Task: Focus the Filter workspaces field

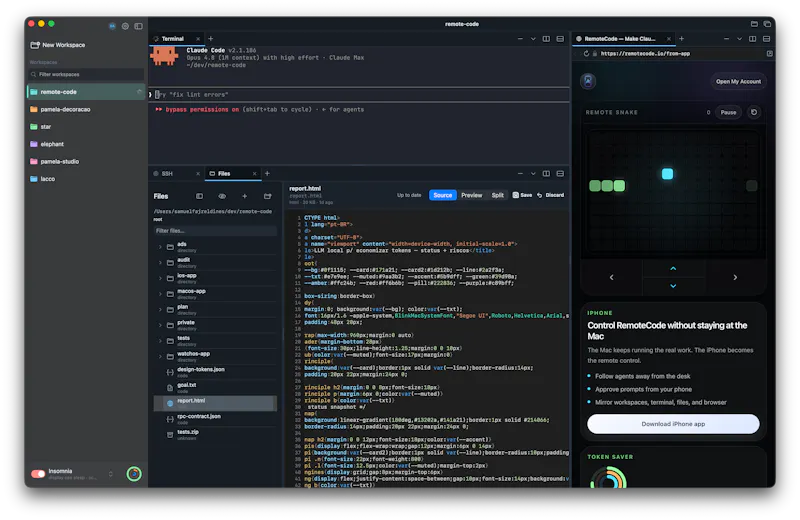Action: point(86,75)
